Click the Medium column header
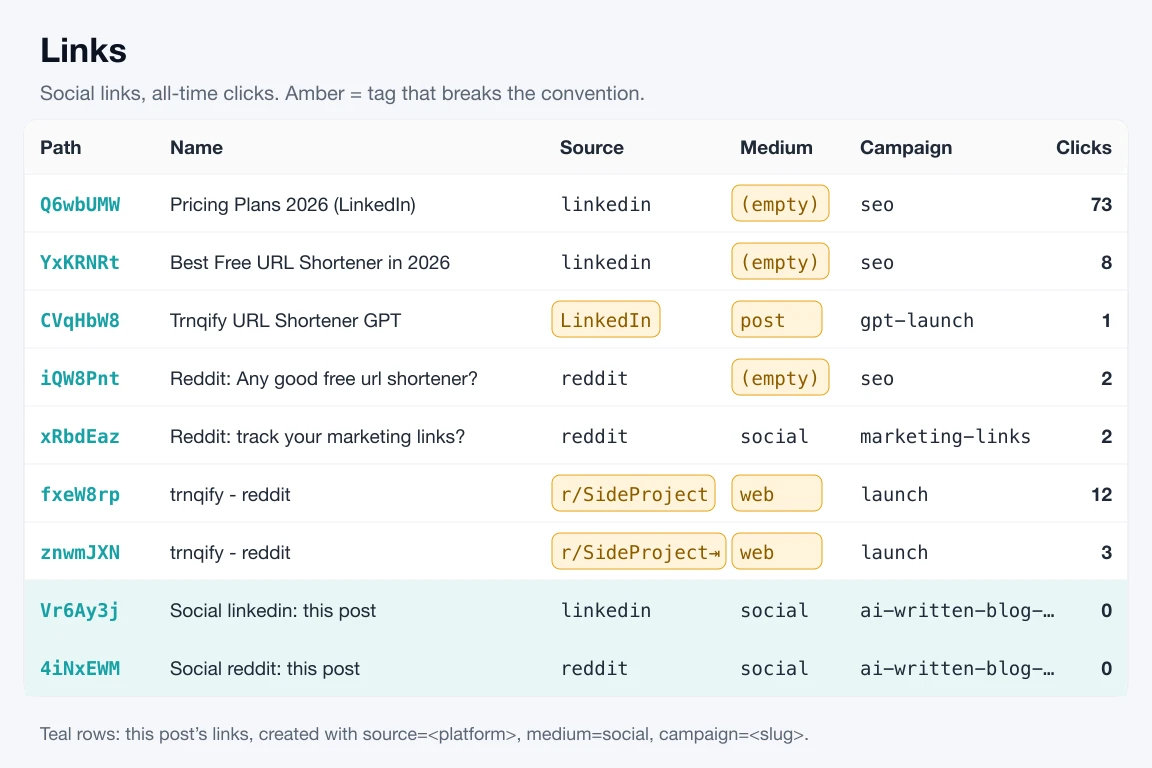Image resolution: width=1152 pixels, height=768 pixels. (x=776, y=148)
